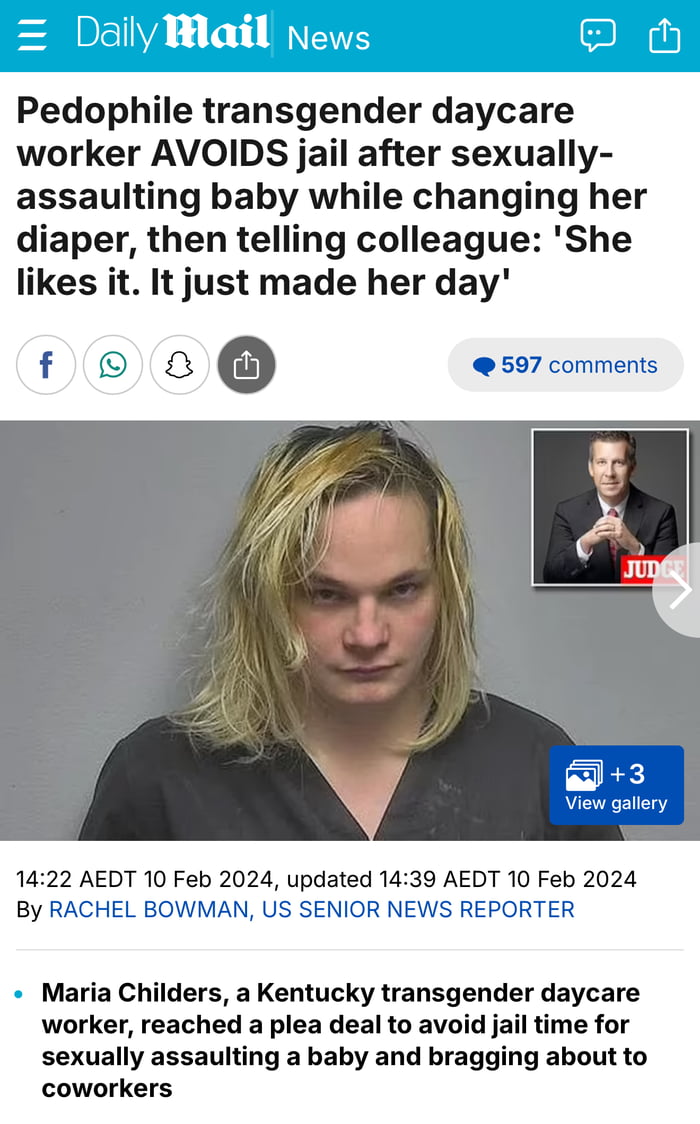
Task: Select the Maria Childers bullet summary
Action: 344,1040
